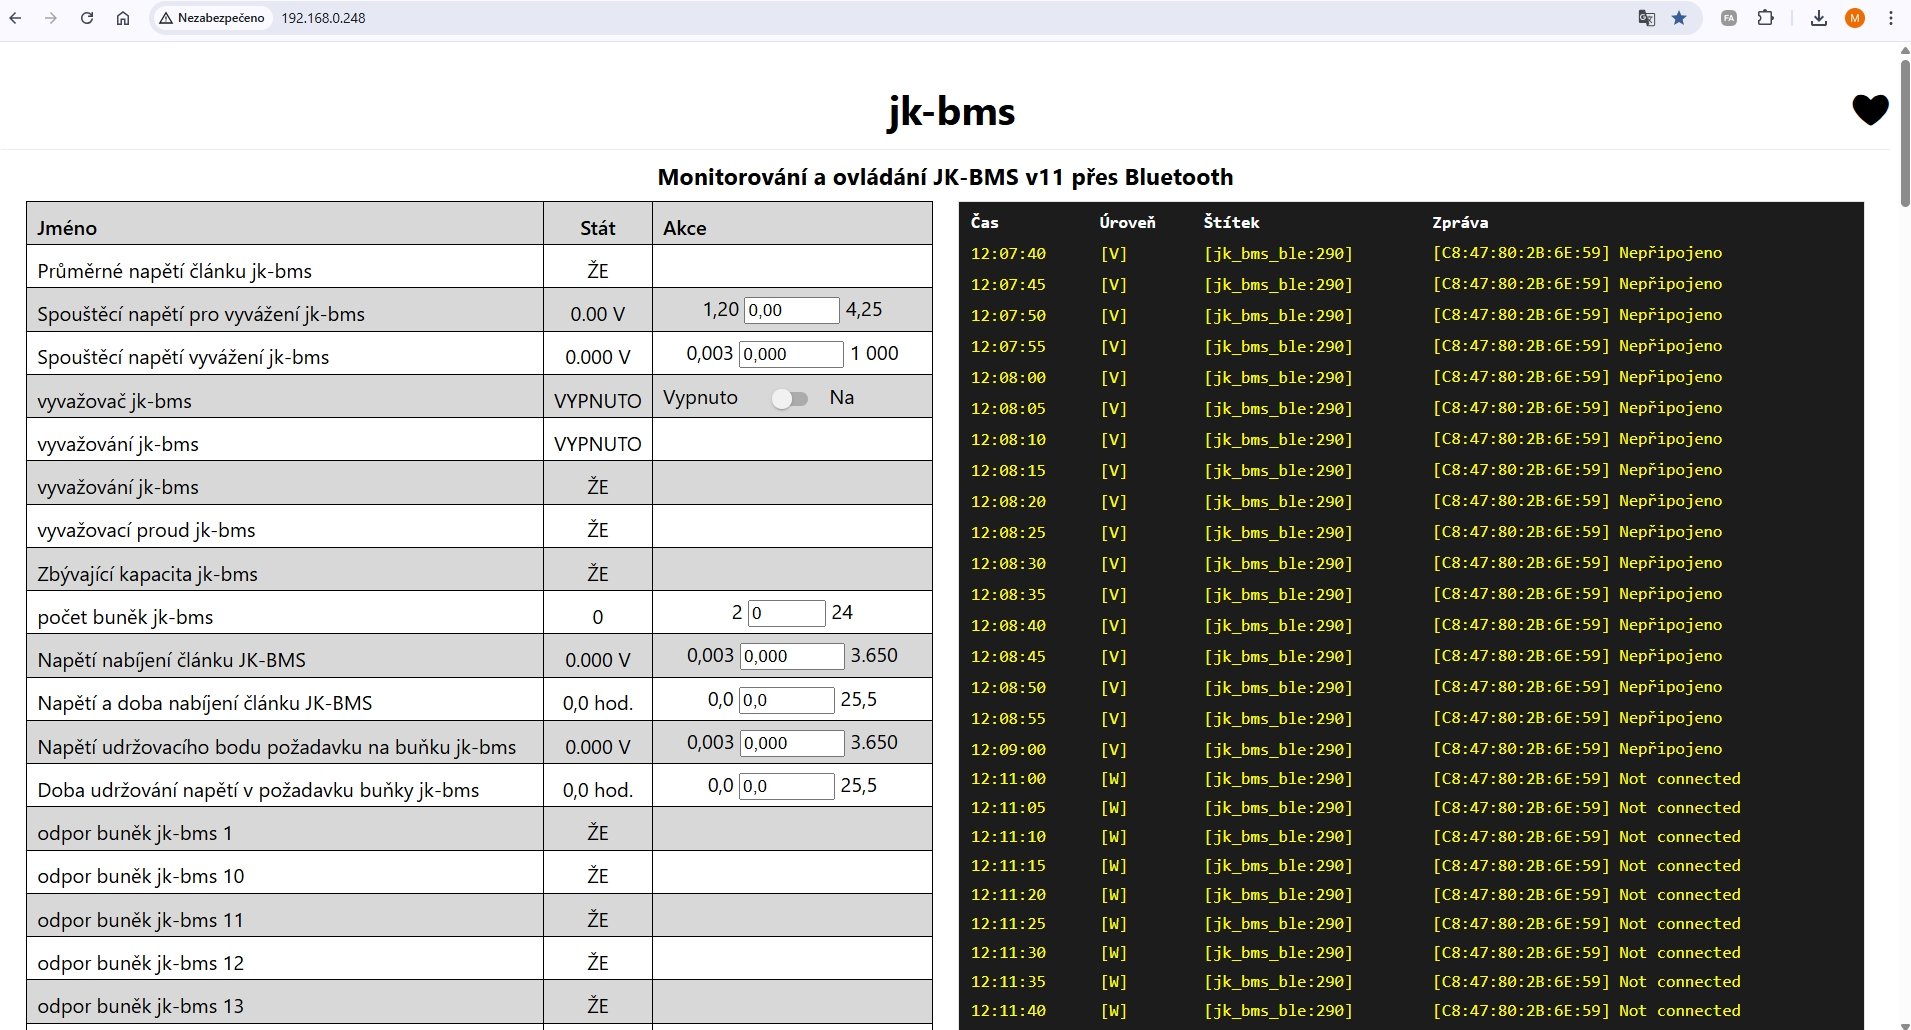Click the odpor buněk jk-bms 13 row name
This screenshot has width=1911, height=1030.
(x=141, y=1006)
